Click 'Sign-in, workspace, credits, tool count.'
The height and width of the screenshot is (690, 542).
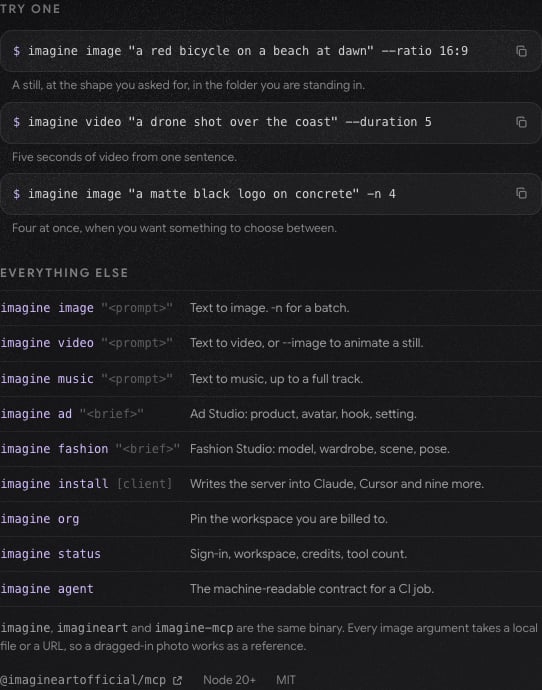coord(298,554)
